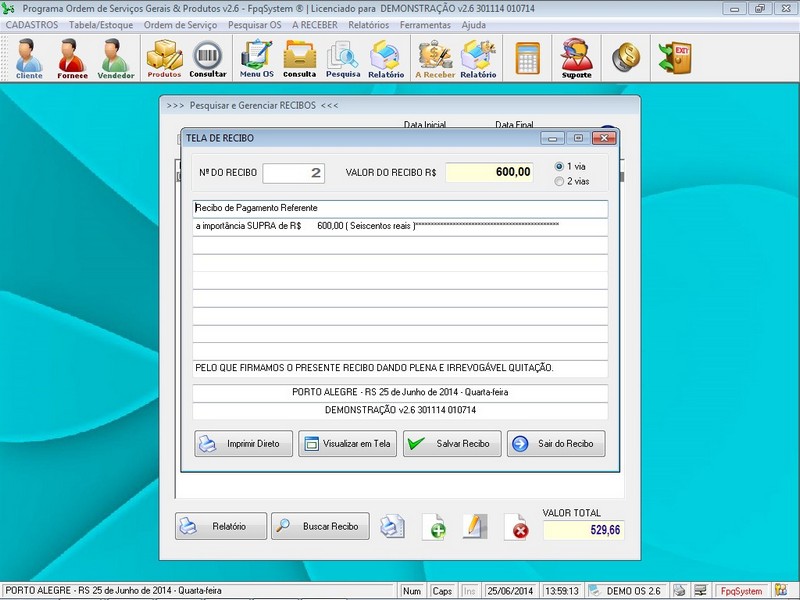Viewport: 800px width, 600px height.
Task: Click the A Receber toolbar icon
Action: coord(436,59)
